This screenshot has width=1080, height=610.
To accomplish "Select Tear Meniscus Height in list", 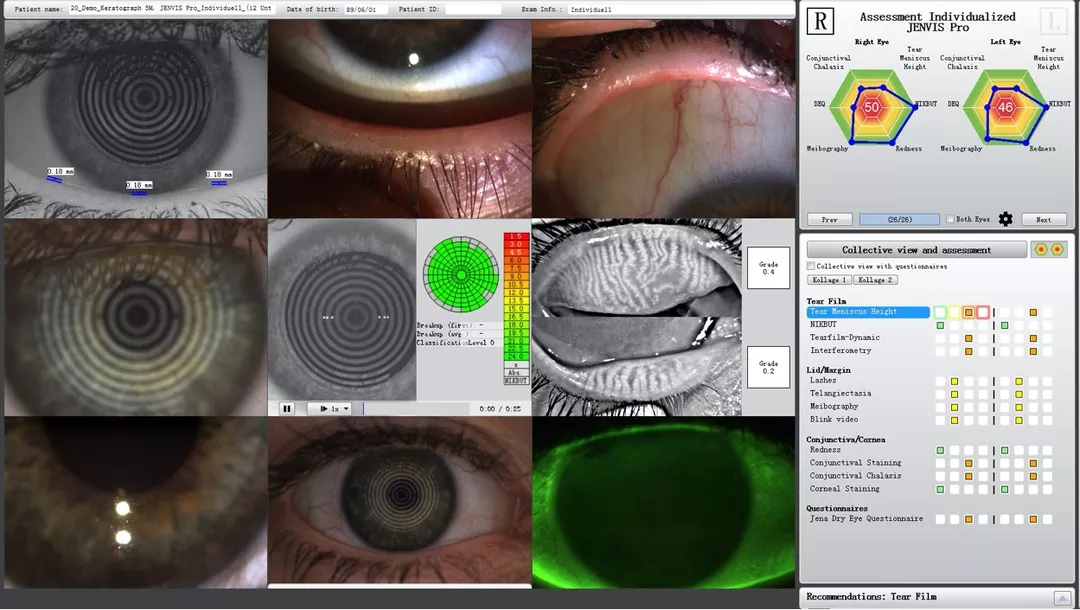I will coord(867,312).
